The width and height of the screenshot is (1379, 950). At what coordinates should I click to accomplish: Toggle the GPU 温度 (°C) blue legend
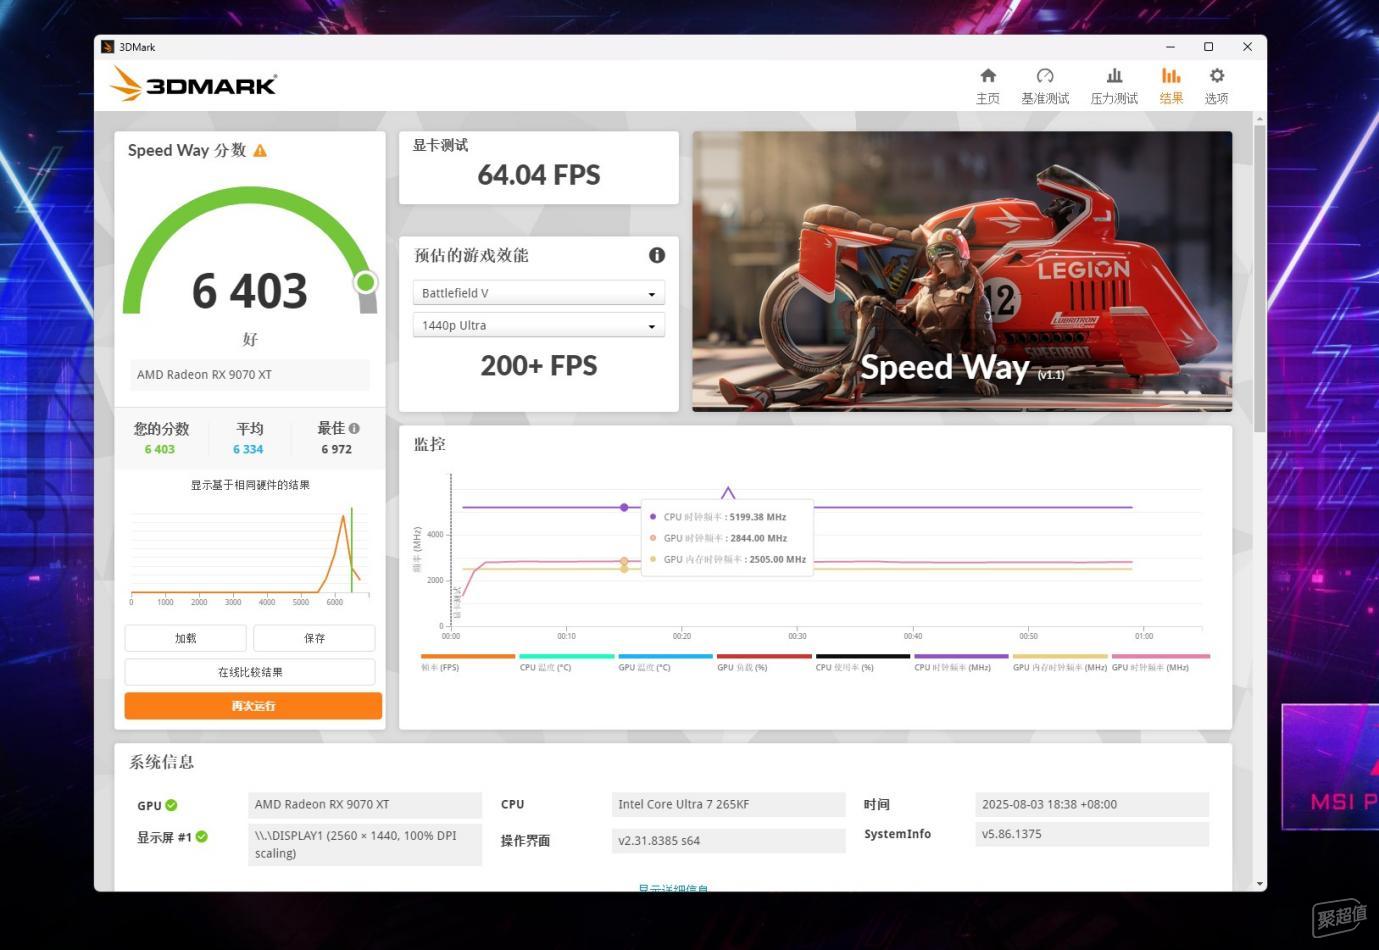[x=665, y=662]
